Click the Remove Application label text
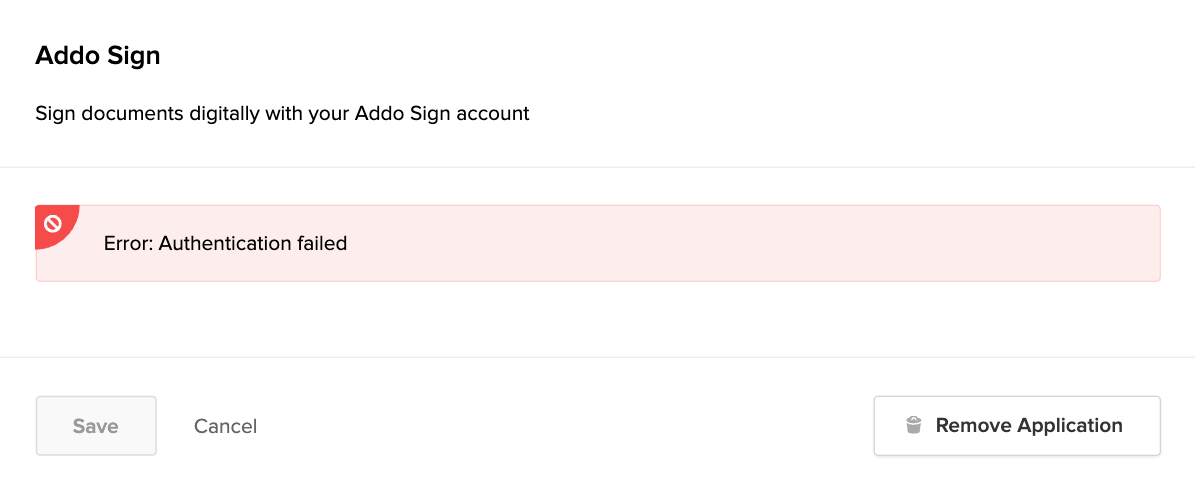 click(x=1029, y=425)
